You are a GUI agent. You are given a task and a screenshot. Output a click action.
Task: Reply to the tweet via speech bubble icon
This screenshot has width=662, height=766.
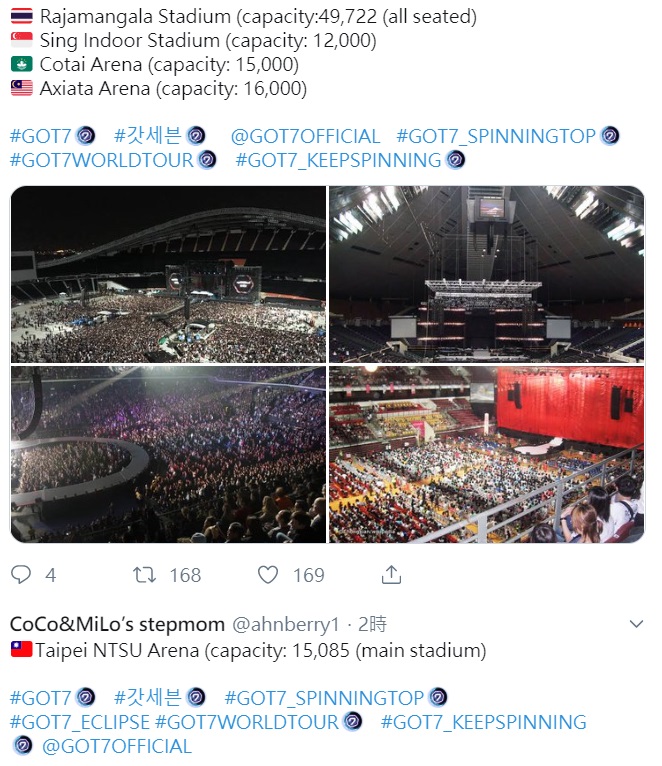pyautogui.click(x=21, y=574)
